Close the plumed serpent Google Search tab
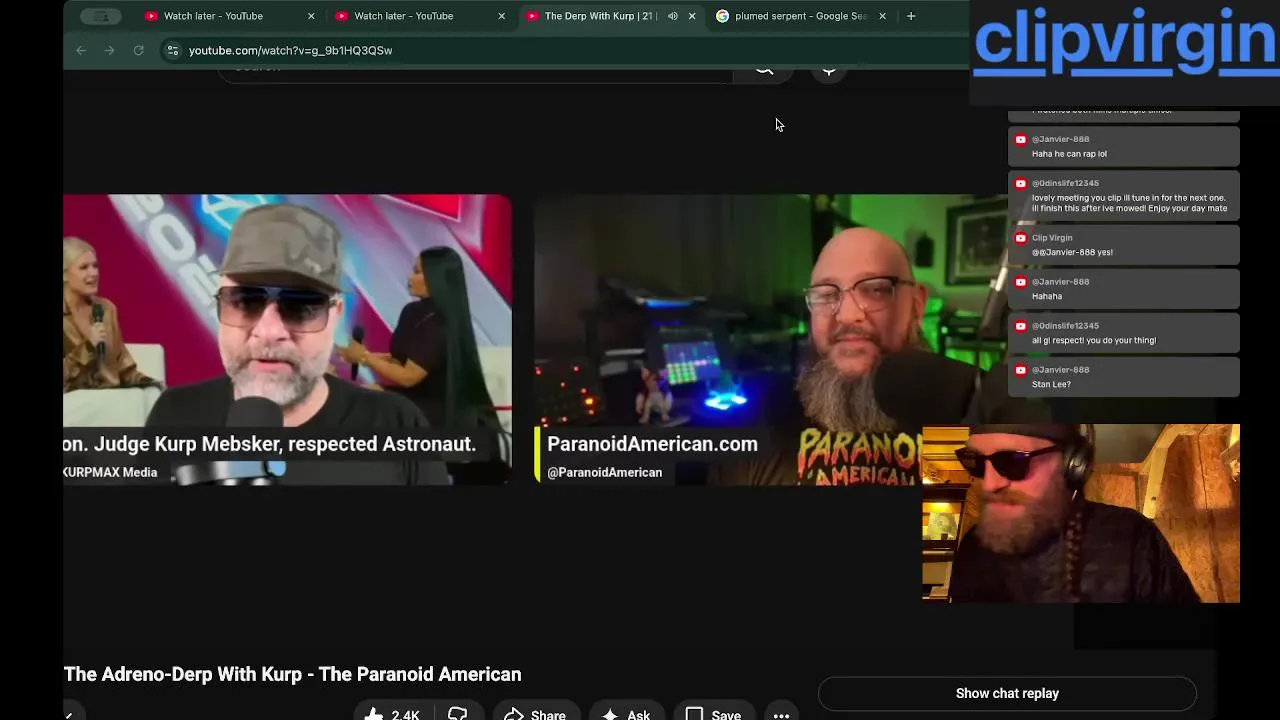Image resolution: width=1280 pixels, height=720 pixels. point(882,16)
